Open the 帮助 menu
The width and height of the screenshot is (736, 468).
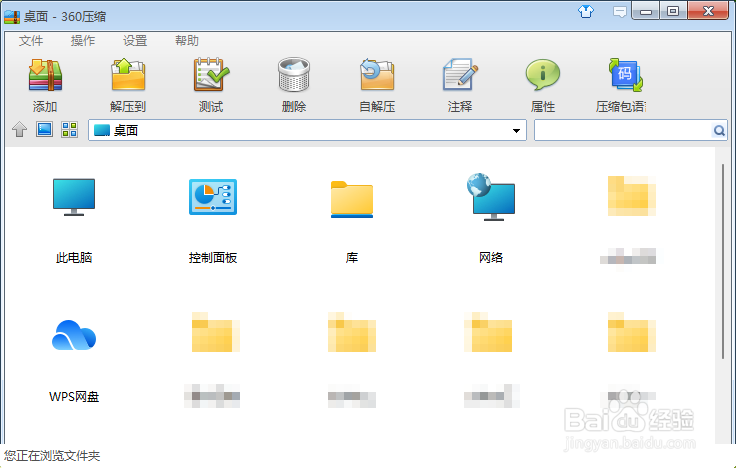tap(187, 41)
